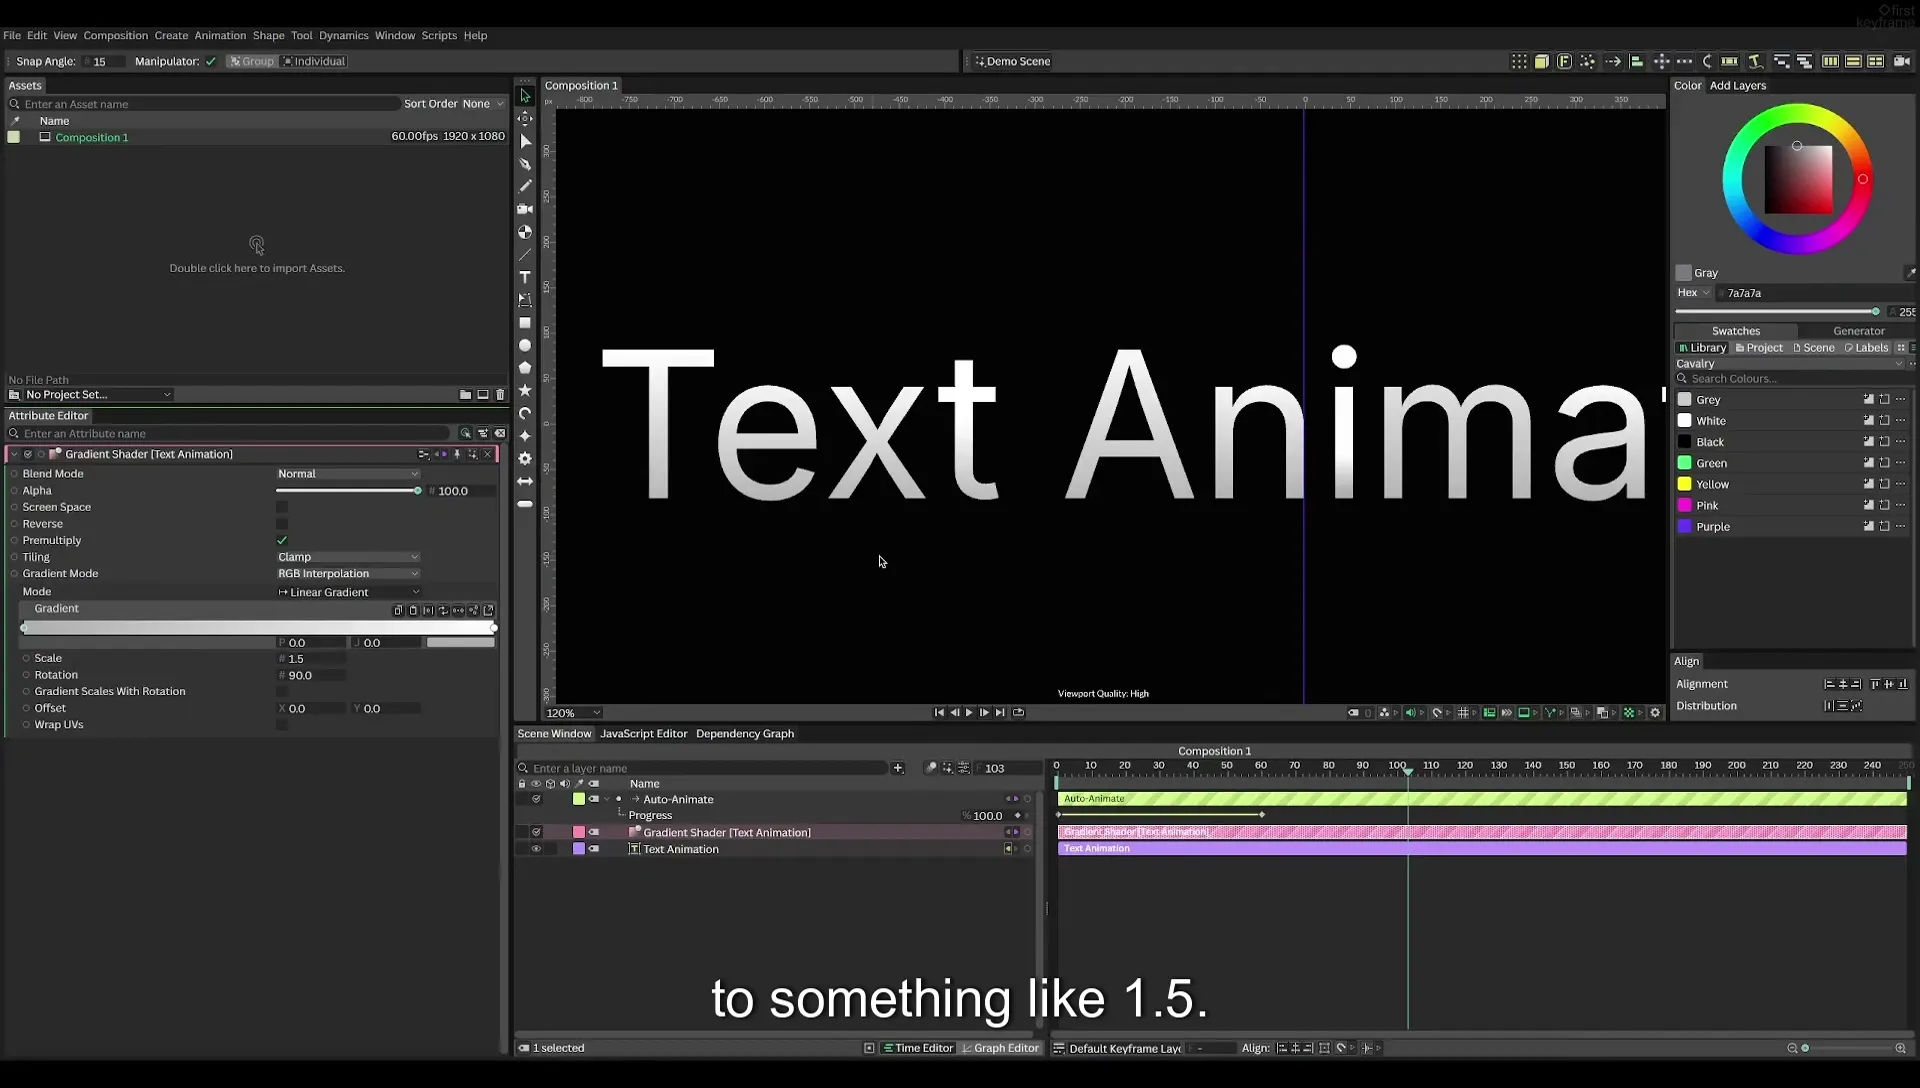Open the Linear Gradient mode dropdown
This screenshot has width=1920, height=1088.
click(348, 592)
